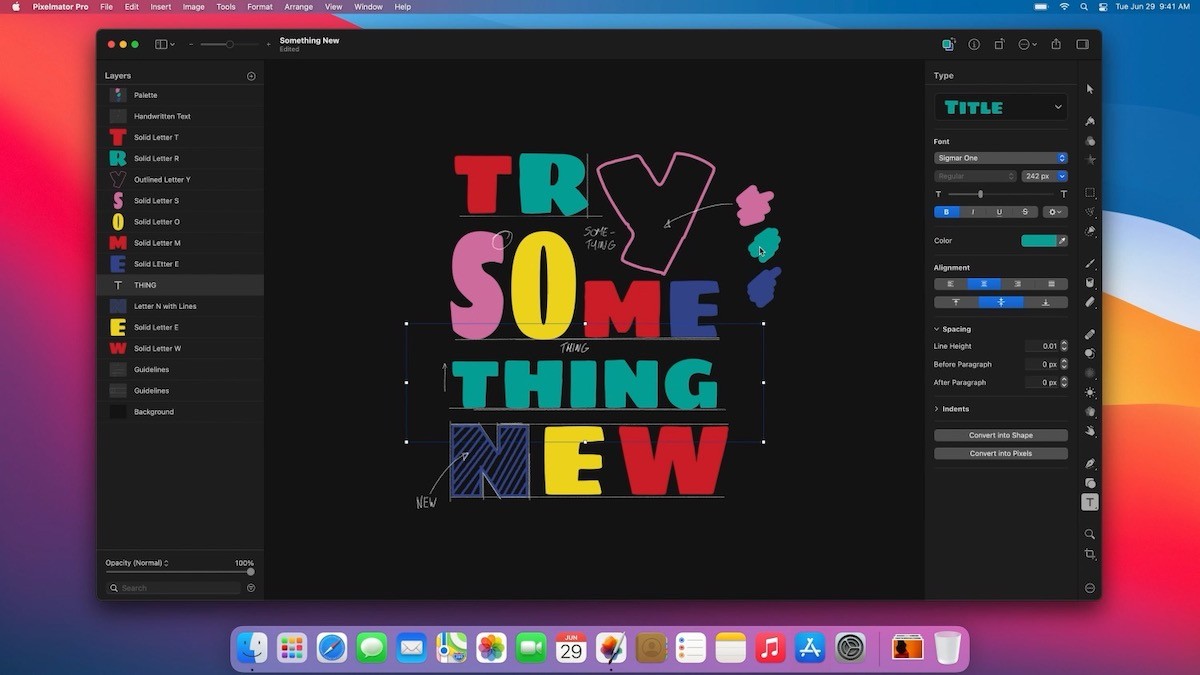Toggle Strikethrough text formatting
The height and width of the screenshot is (675, 1200).
pyautogui.click(x=1025, y=212)
